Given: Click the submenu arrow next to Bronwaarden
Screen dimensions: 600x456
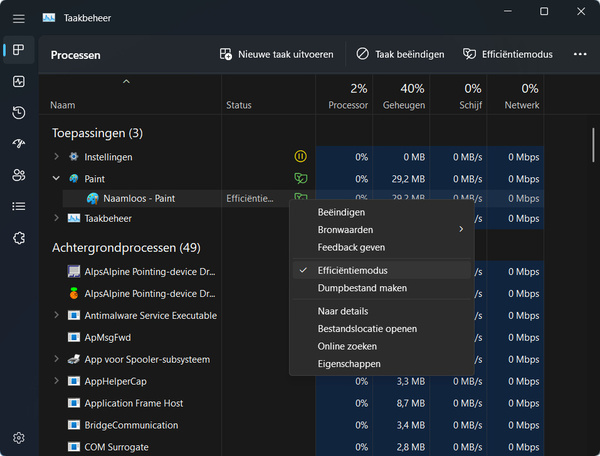Looking at the screenshot, I should (x=461, y=229).
